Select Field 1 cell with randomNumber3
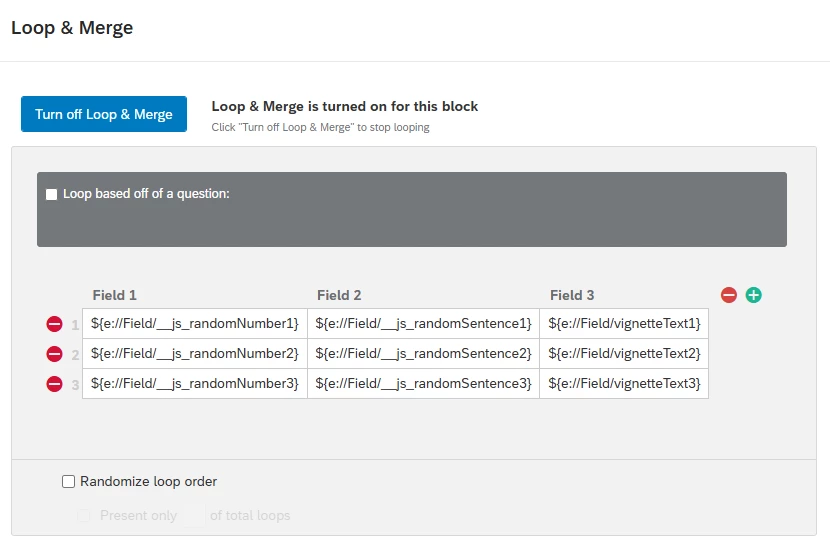The width and height of the screenshot is (830, 551). pos(195,384)
